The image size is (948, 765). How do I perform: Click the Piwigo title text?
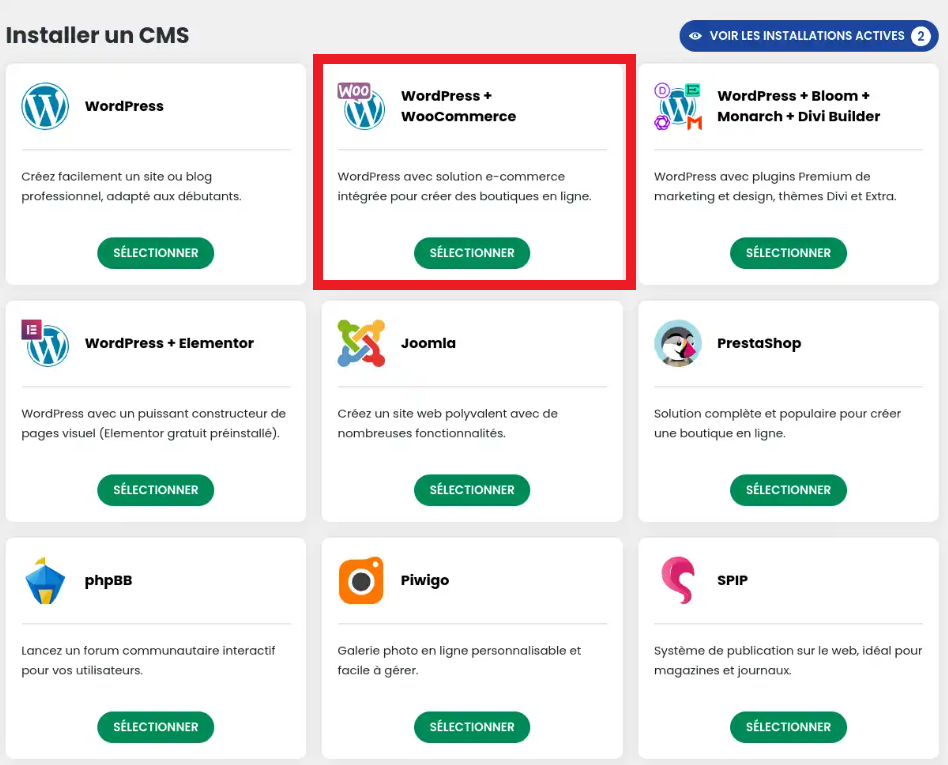pyautogui.click(x=425, y=581)
